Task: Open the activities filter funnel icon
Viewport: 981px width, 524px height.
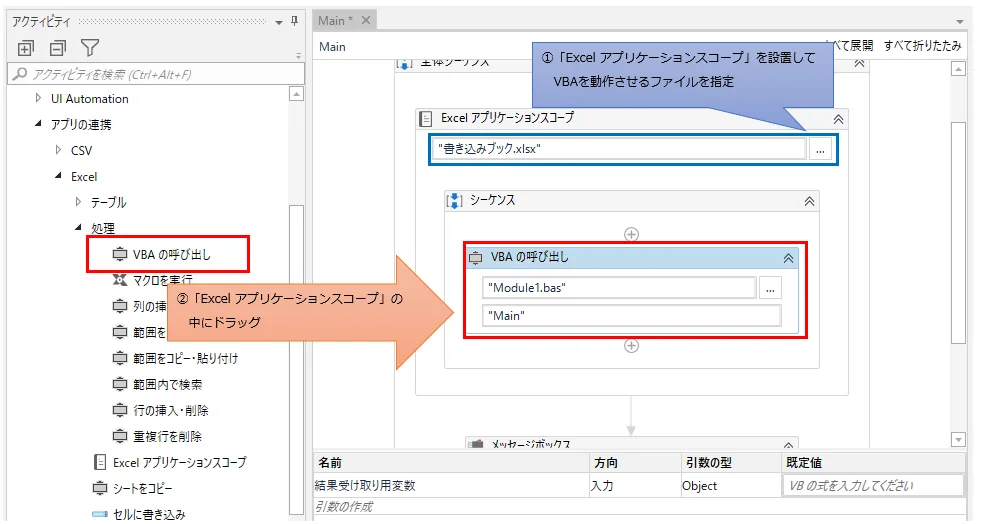Action: coord(90,48)
